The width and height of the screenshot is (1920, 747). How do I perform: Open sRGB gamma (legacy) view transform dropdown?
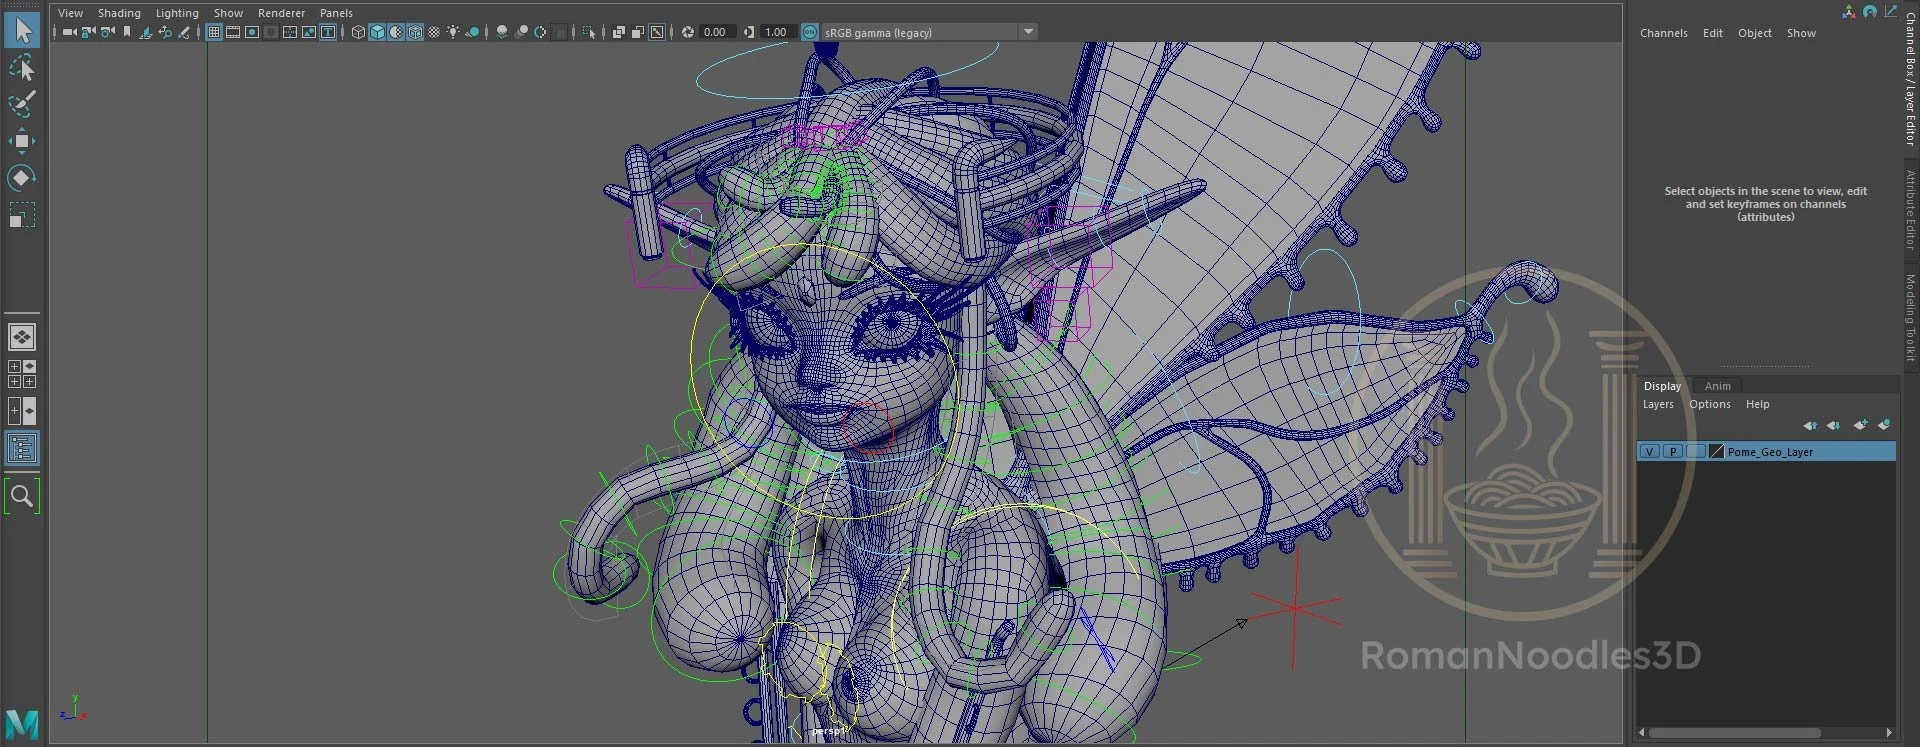[929, 32]
